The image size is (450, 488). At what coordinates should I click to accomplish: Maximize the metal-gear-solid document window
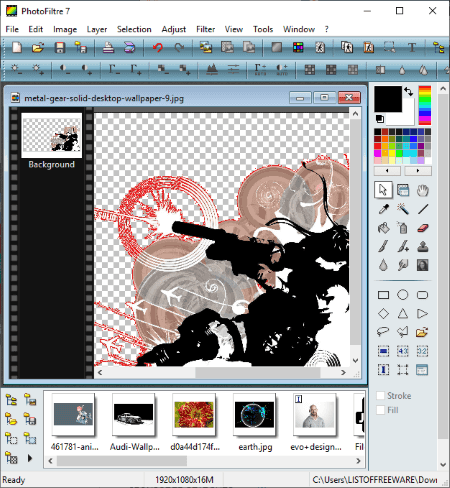click(x=324, y=98)
